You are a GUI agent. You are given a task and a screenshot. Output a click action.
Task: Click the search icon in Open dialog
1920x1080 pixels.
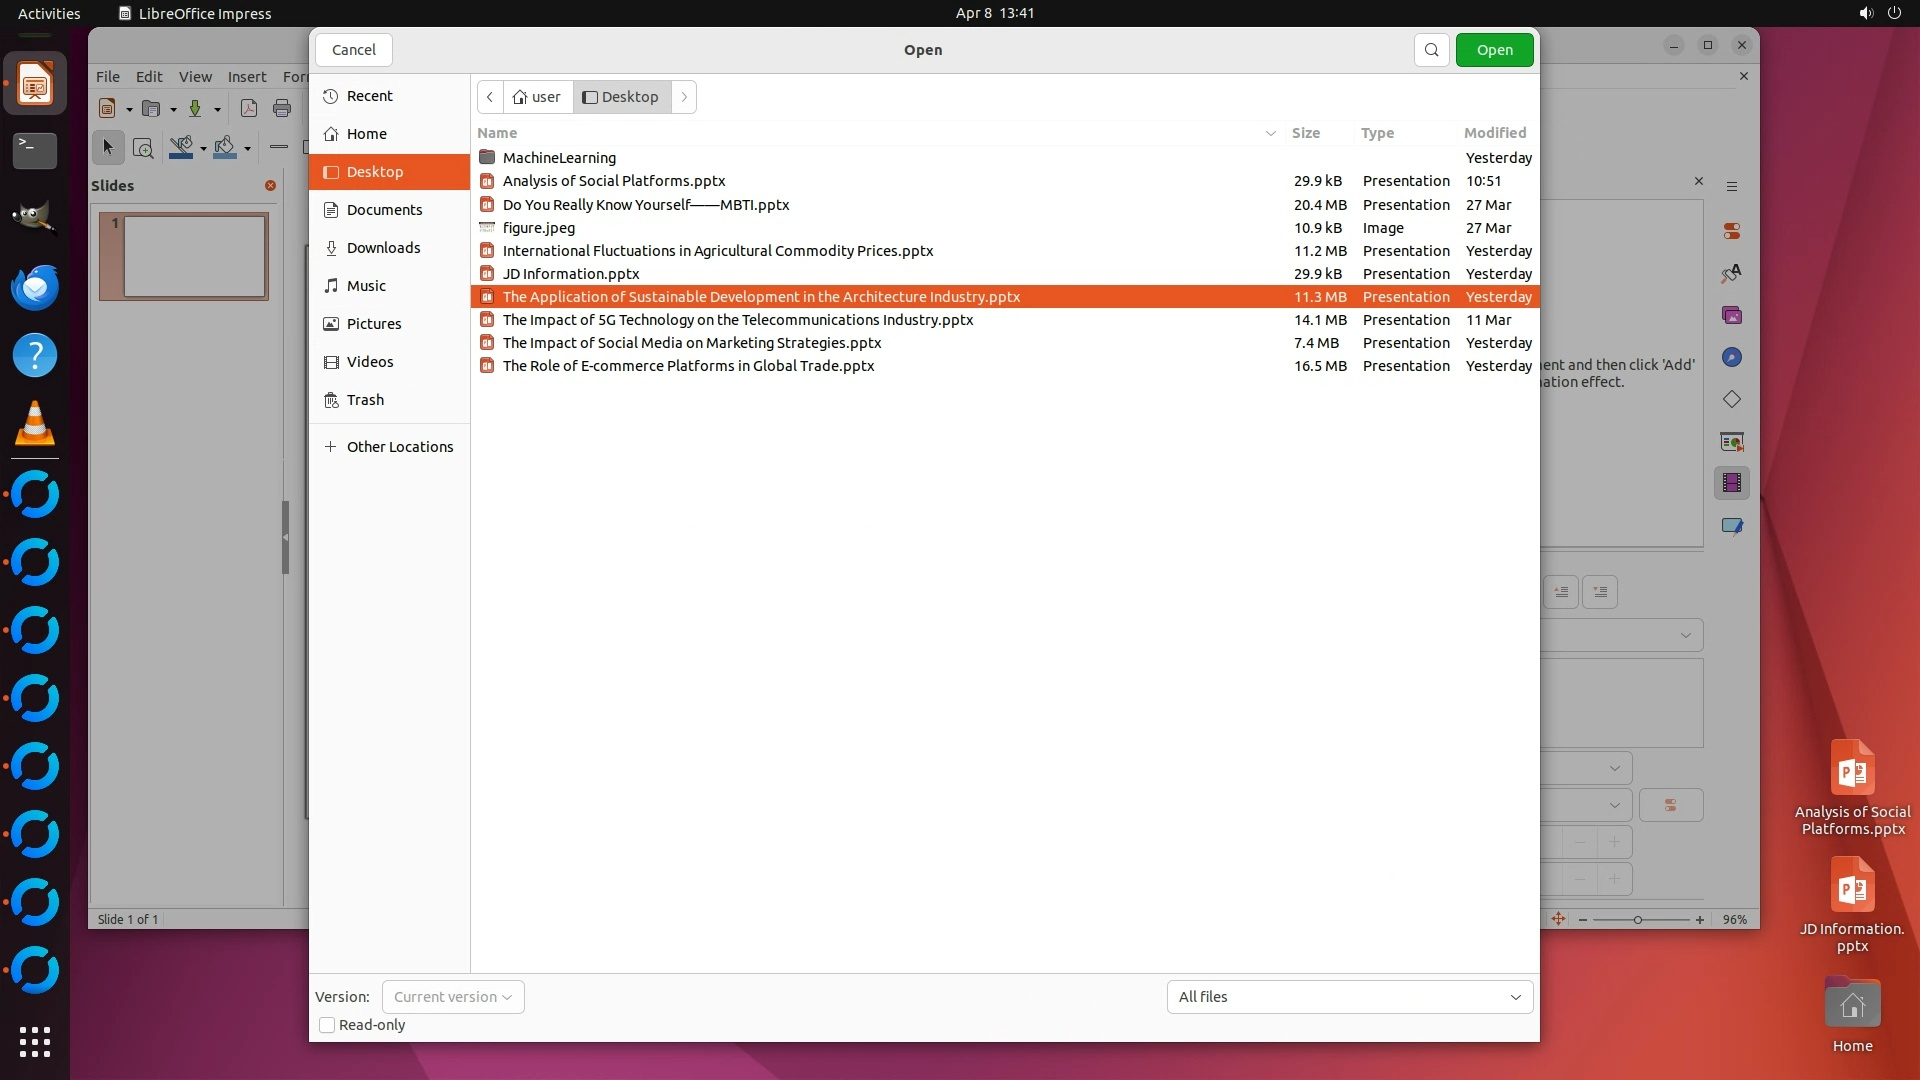coord(1431,50)
